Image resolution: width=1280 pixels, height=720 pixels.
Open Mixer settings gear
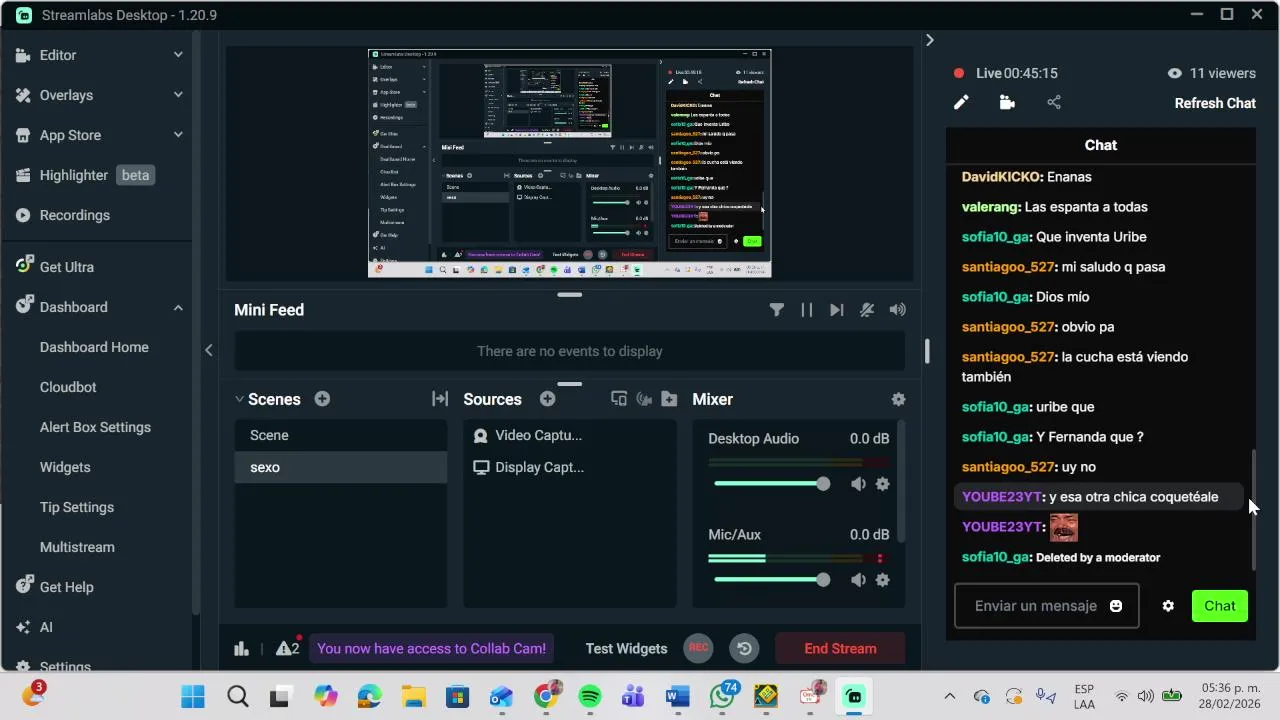[x=898, y=399]
